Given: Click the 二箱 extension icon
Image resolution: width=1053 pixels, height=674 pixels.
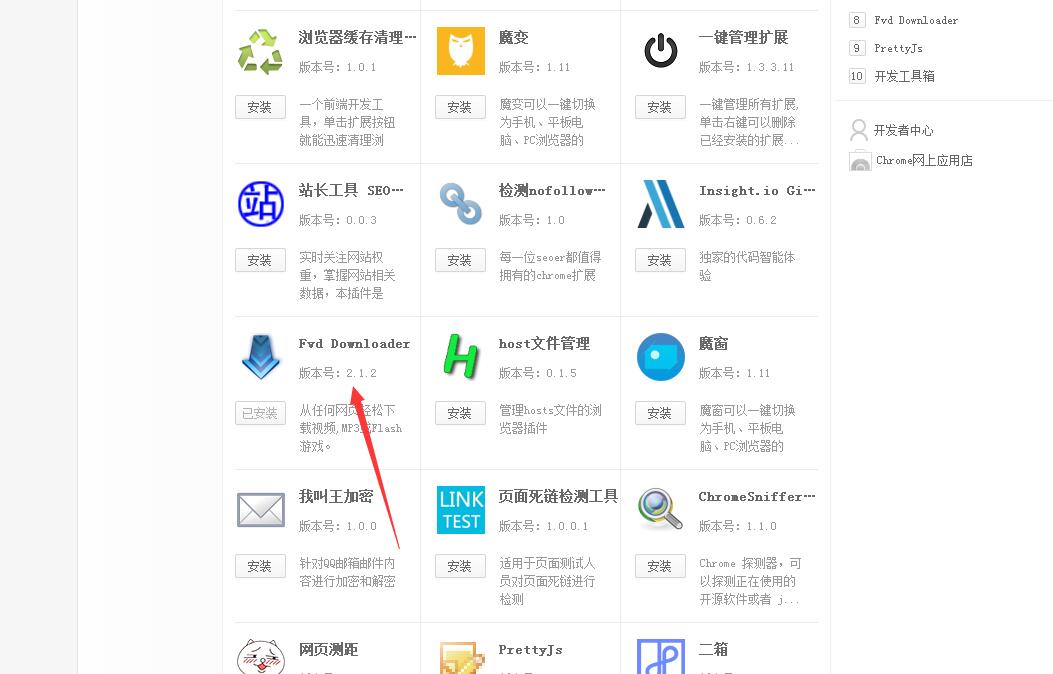Looking at the screenshot, I should [660, 657].
